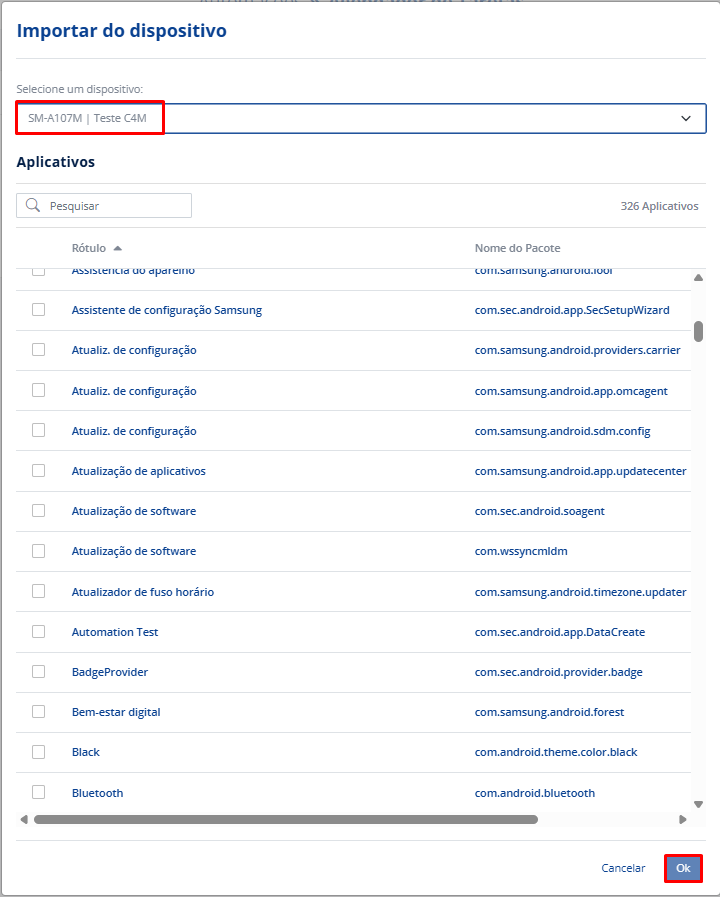
Task: Tick the Bem-estar digital checkbox
Action: click(x=39, y=711)
